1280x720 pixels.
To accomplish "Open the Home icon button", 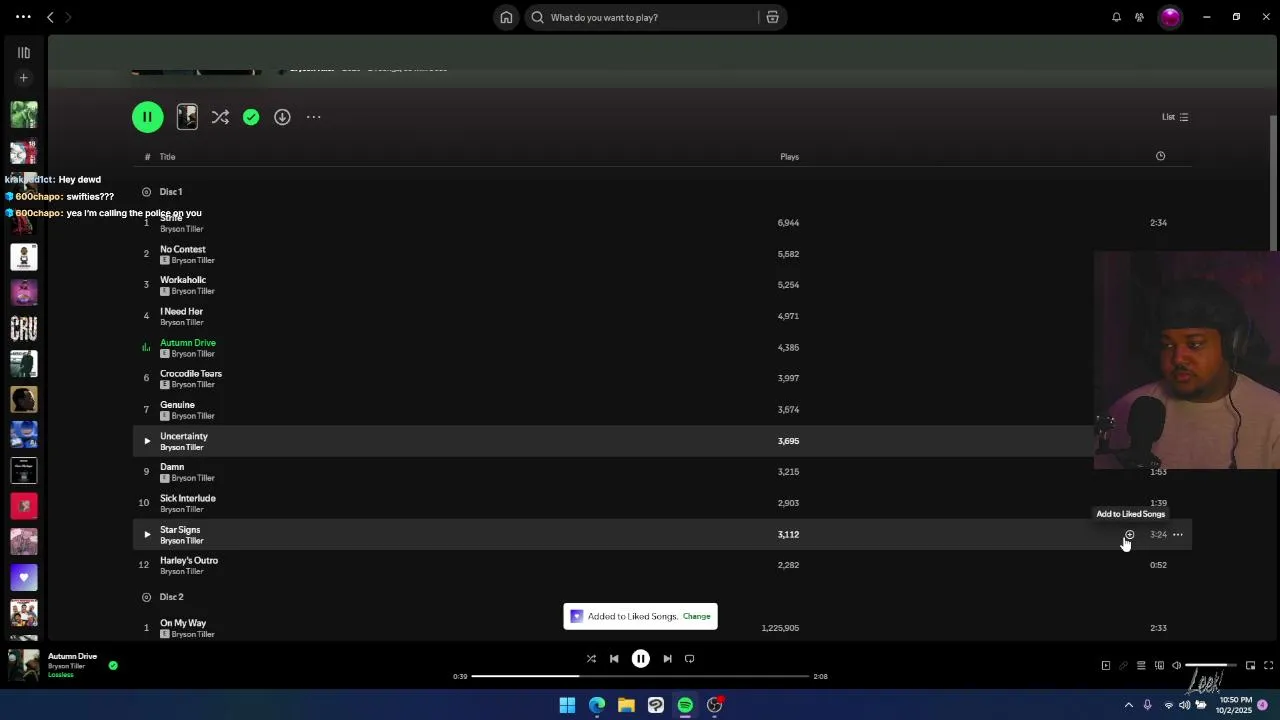I will (506, 17).
